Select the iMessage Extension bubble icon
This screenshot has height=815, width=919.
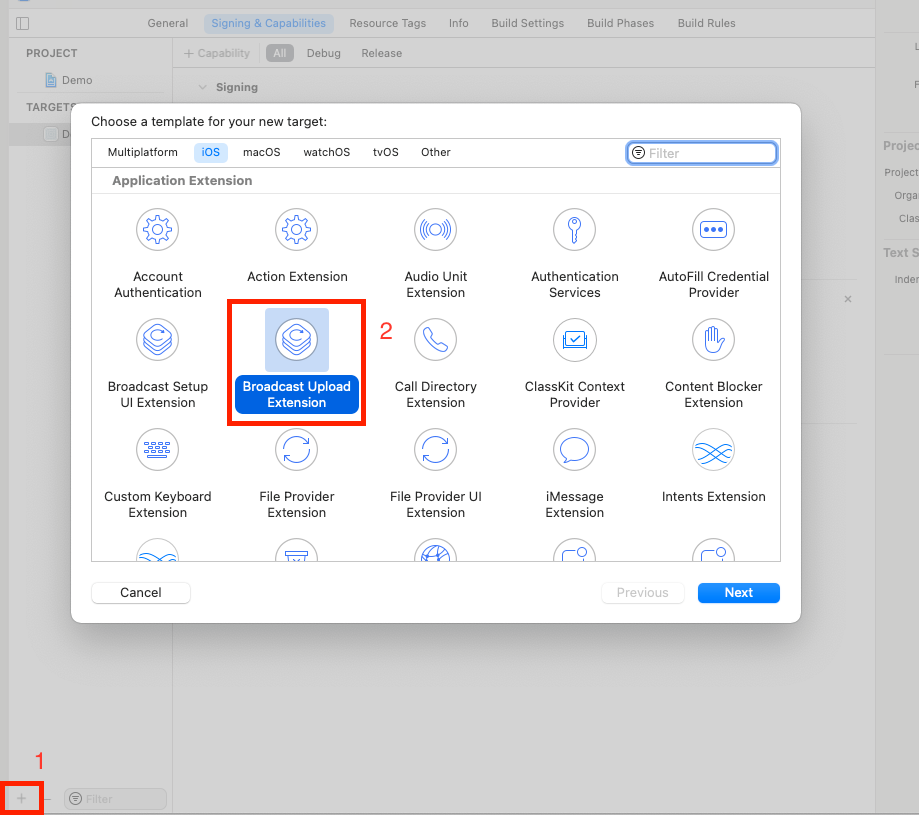(574, 449)
